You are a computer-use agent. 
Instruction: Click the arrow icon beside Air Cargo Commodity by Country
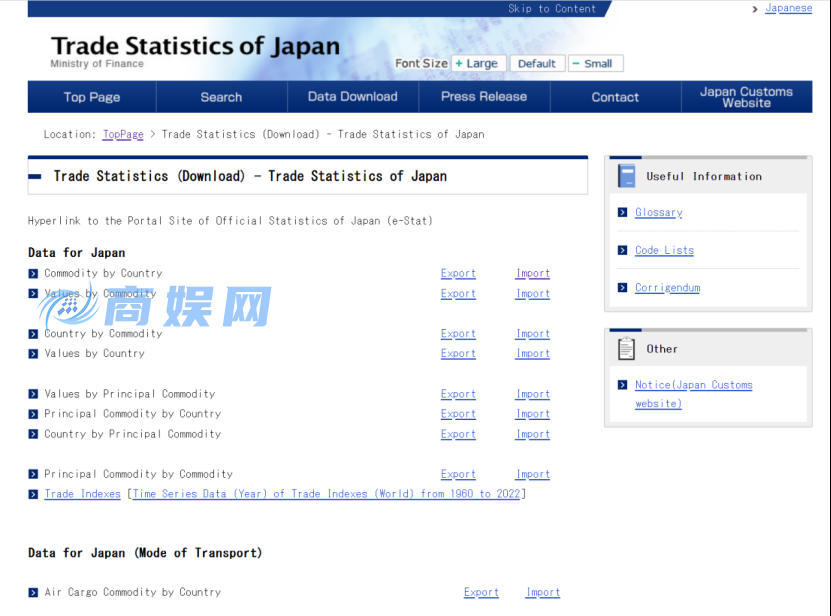(33, 592)
